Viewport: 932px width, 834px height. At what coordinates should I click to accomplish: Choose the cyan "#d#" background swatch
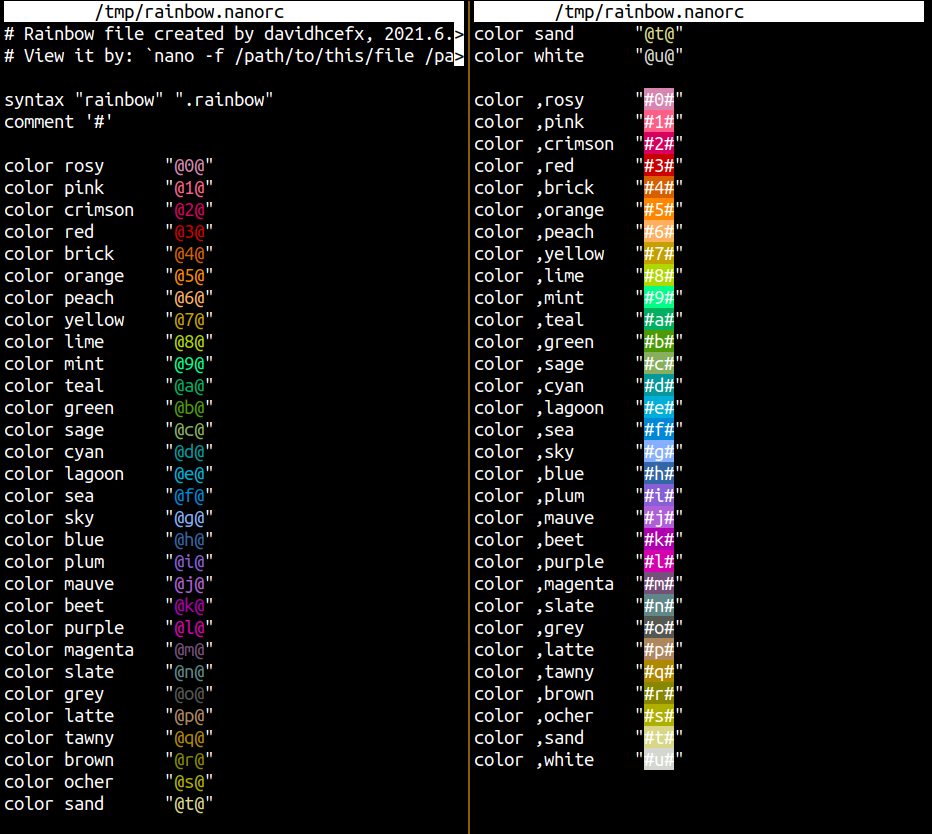point(659,386)
